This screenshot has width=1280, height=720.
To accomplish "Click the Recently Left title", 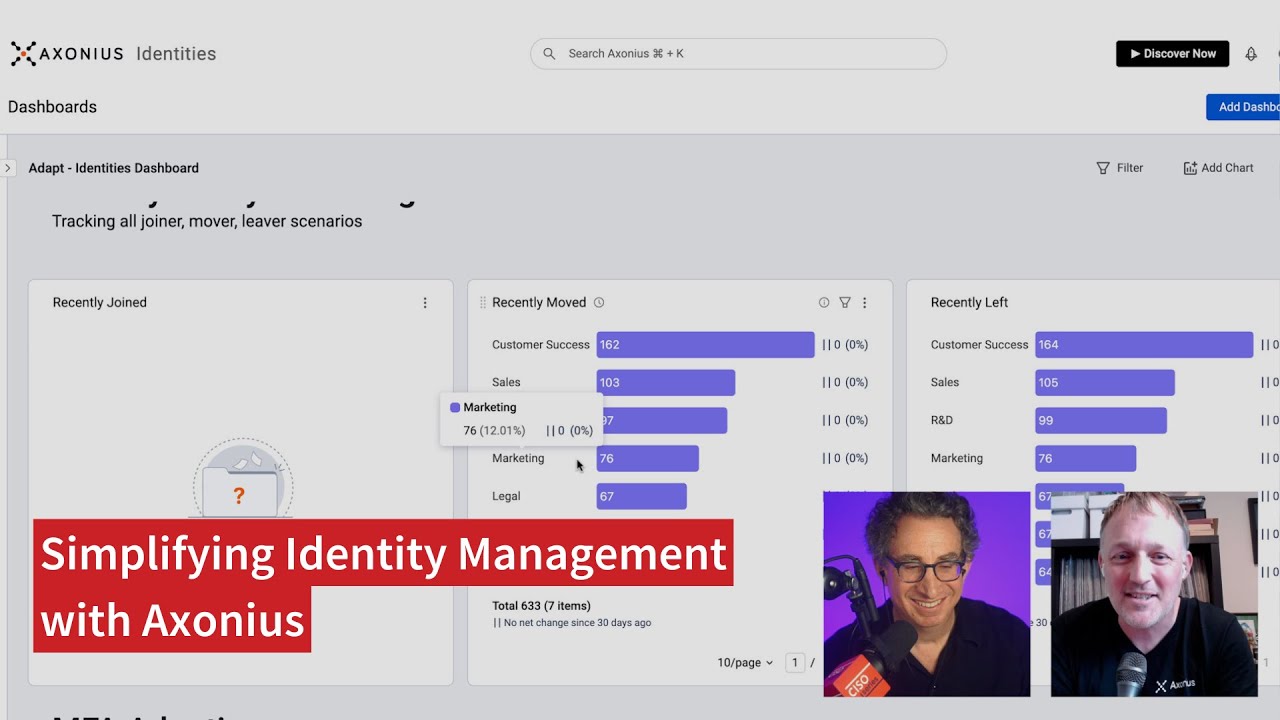I will (x=969, y=303).
